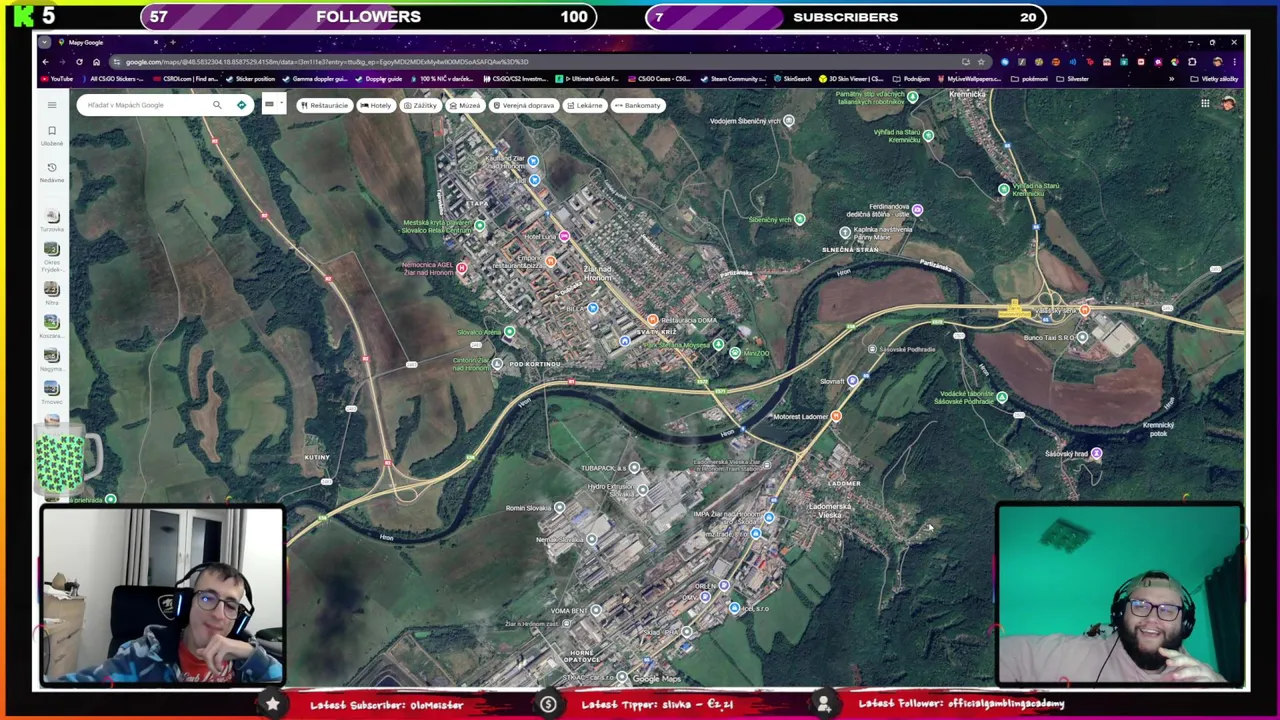
Task: Click the Nemocnica AGEL hospital marker
Action: tap(461, 268)
